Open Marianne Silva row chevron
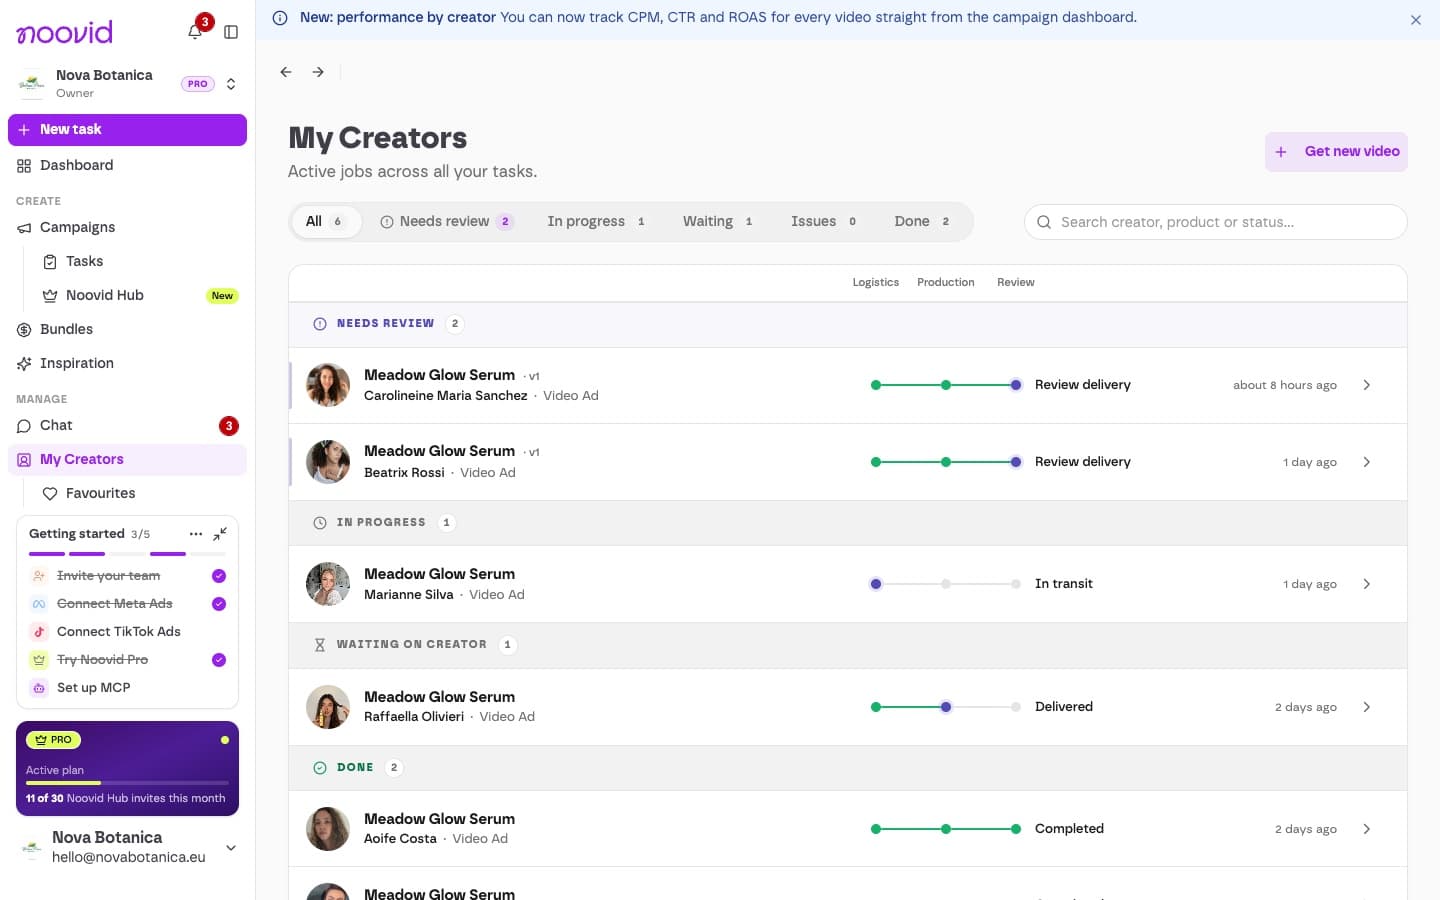Image resolution: width=1440 pixels, height=900 pixels. tap(1367, 584)
